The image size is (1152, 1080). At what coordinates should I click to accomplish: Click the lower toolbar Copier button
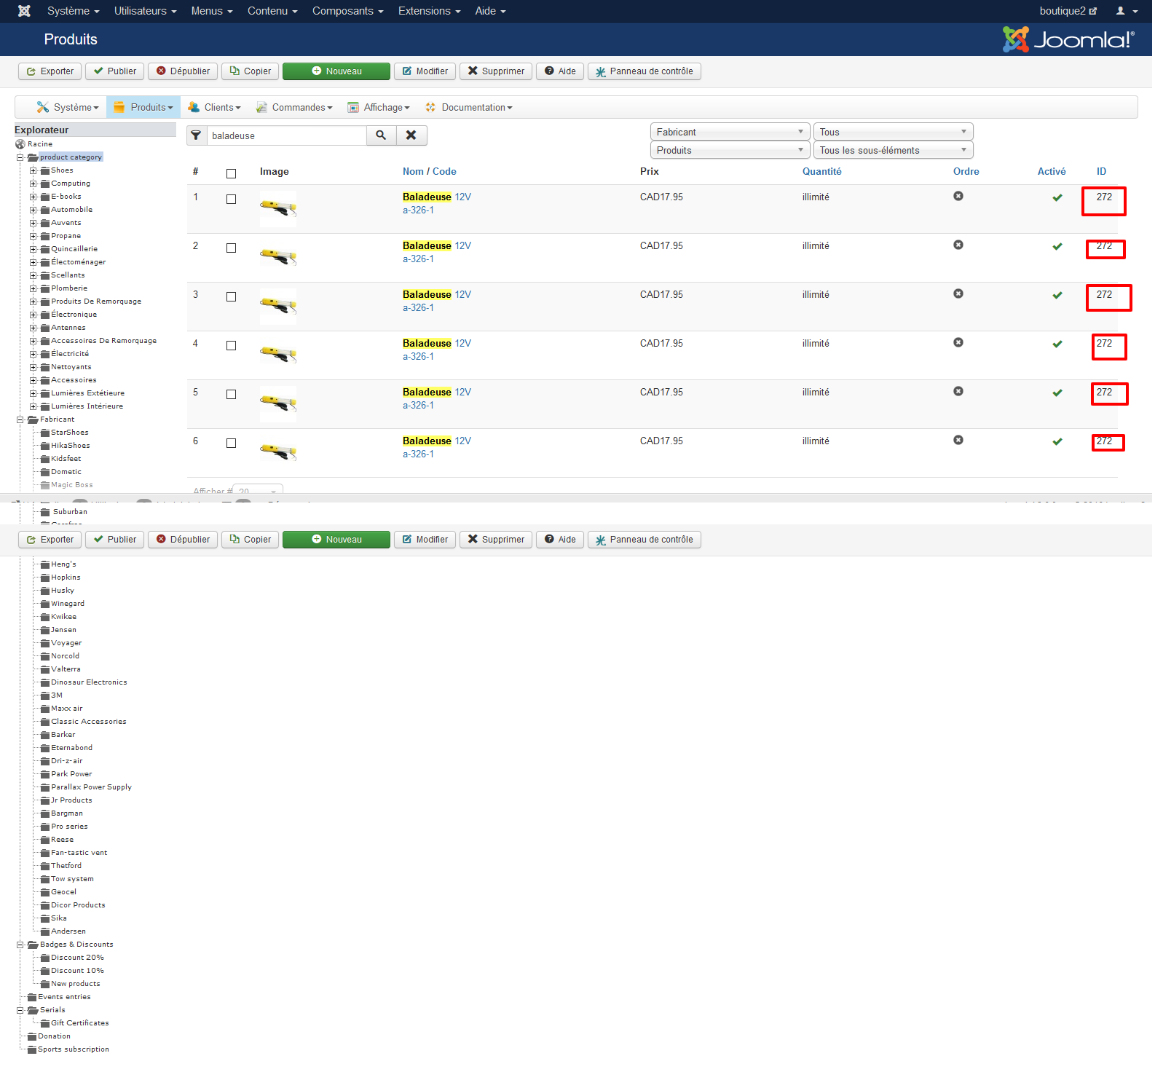(251, 539)
